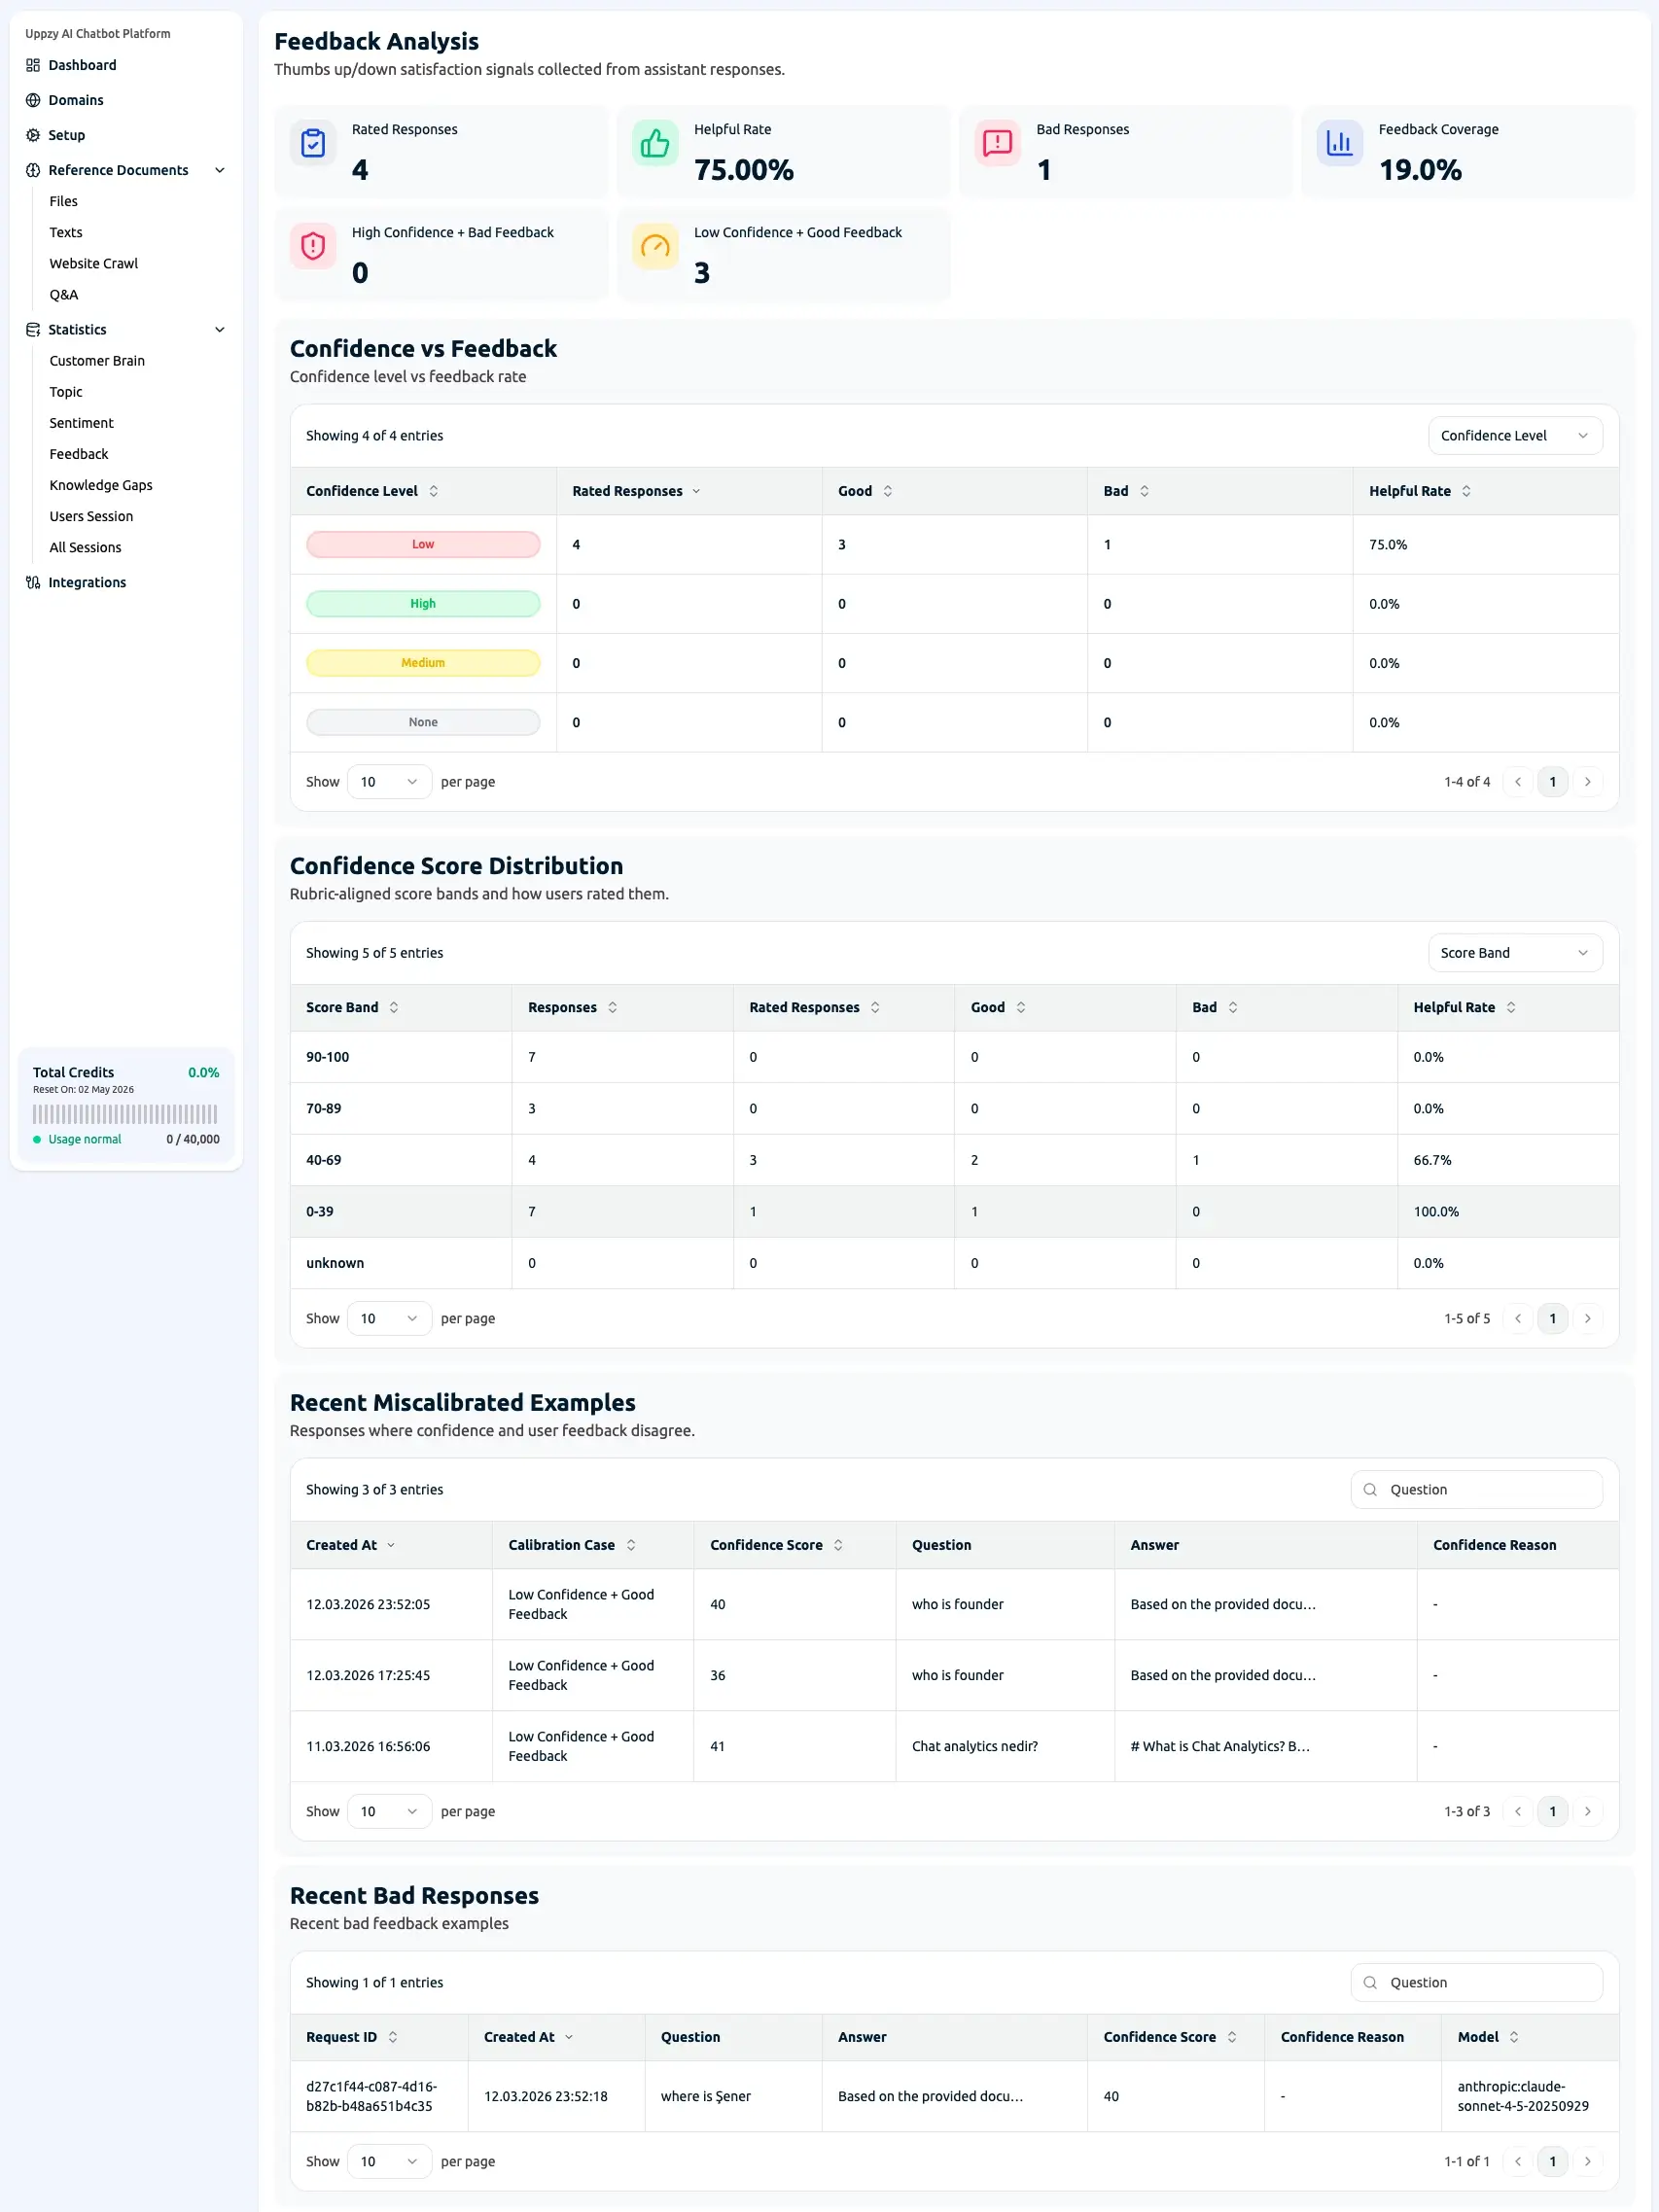The image size is (1659, 2212).
Task: Open Knowledge Gaps in the sidebar
Action: click(x=101, y=485)
